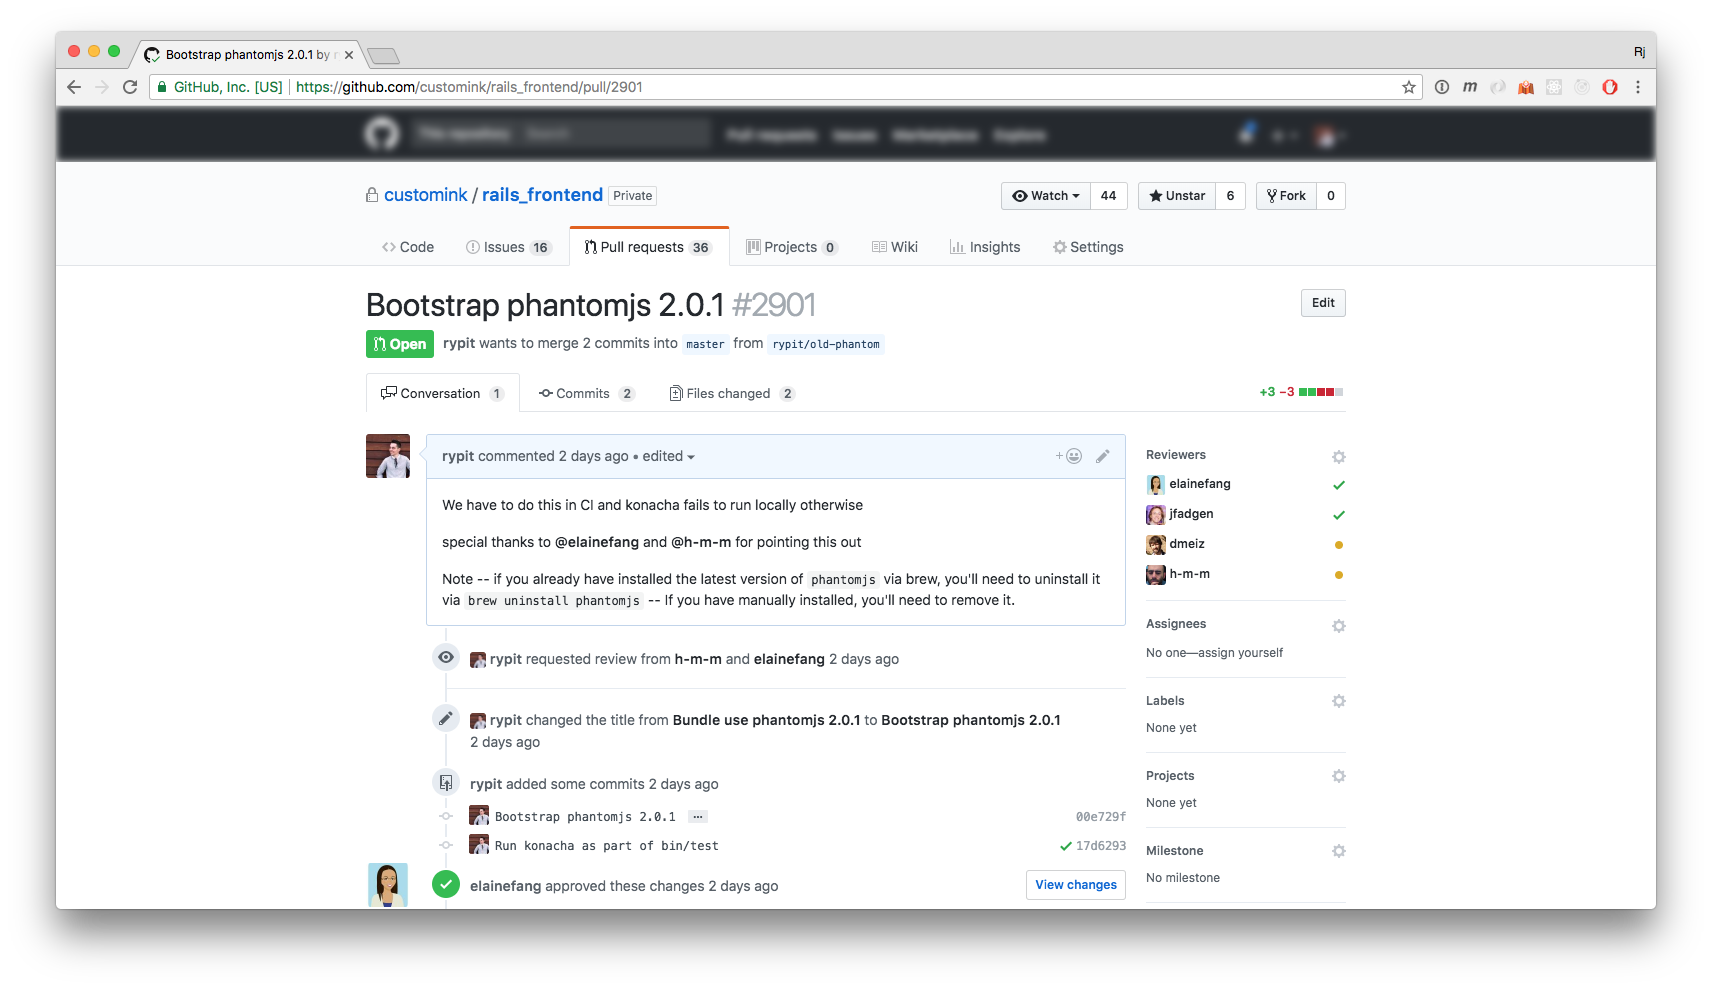
Task: Add reaction with smiley icon
Action: click(1069, 456)
